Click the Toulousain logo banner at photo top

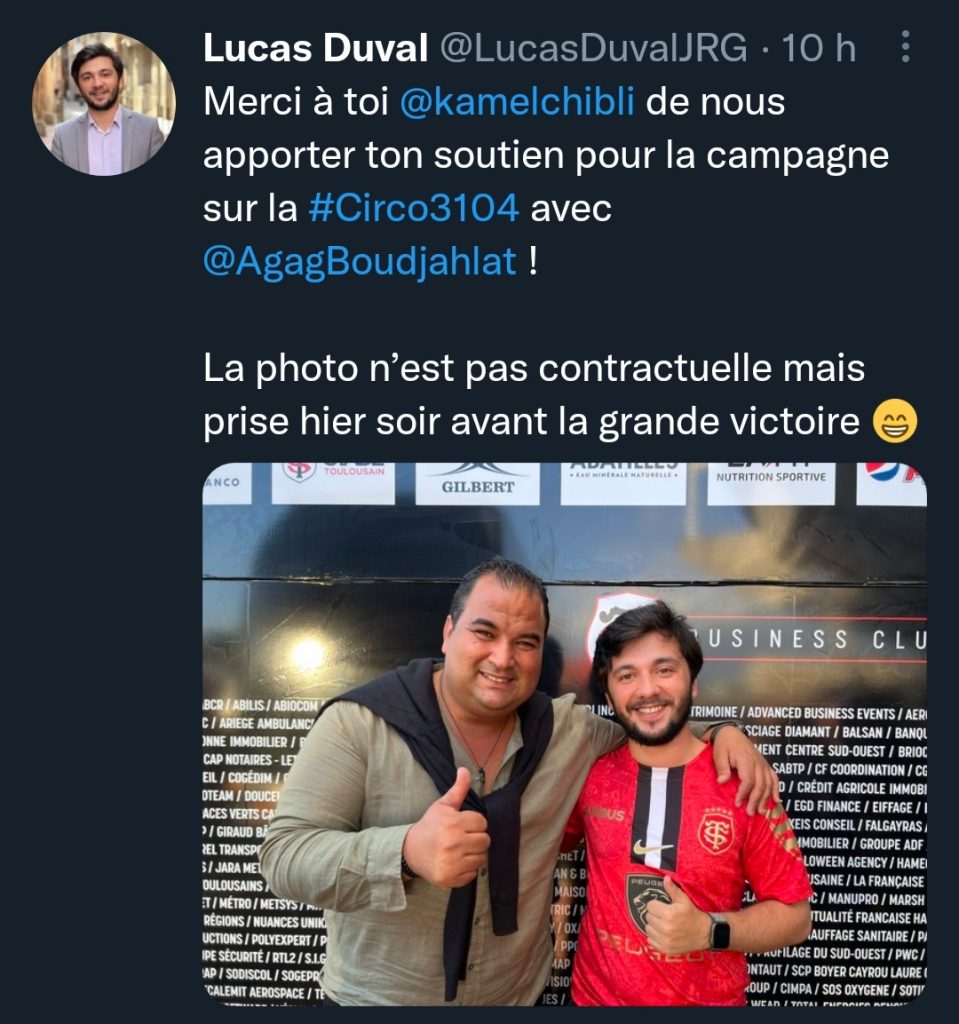point(333,482)
